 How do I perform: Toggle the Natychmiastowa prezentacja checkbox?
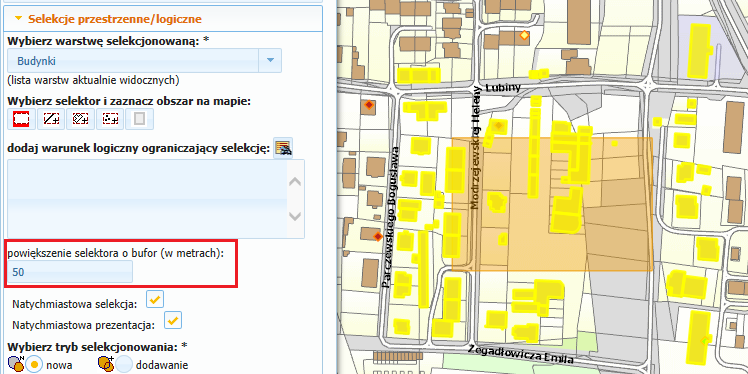(173, 320)
